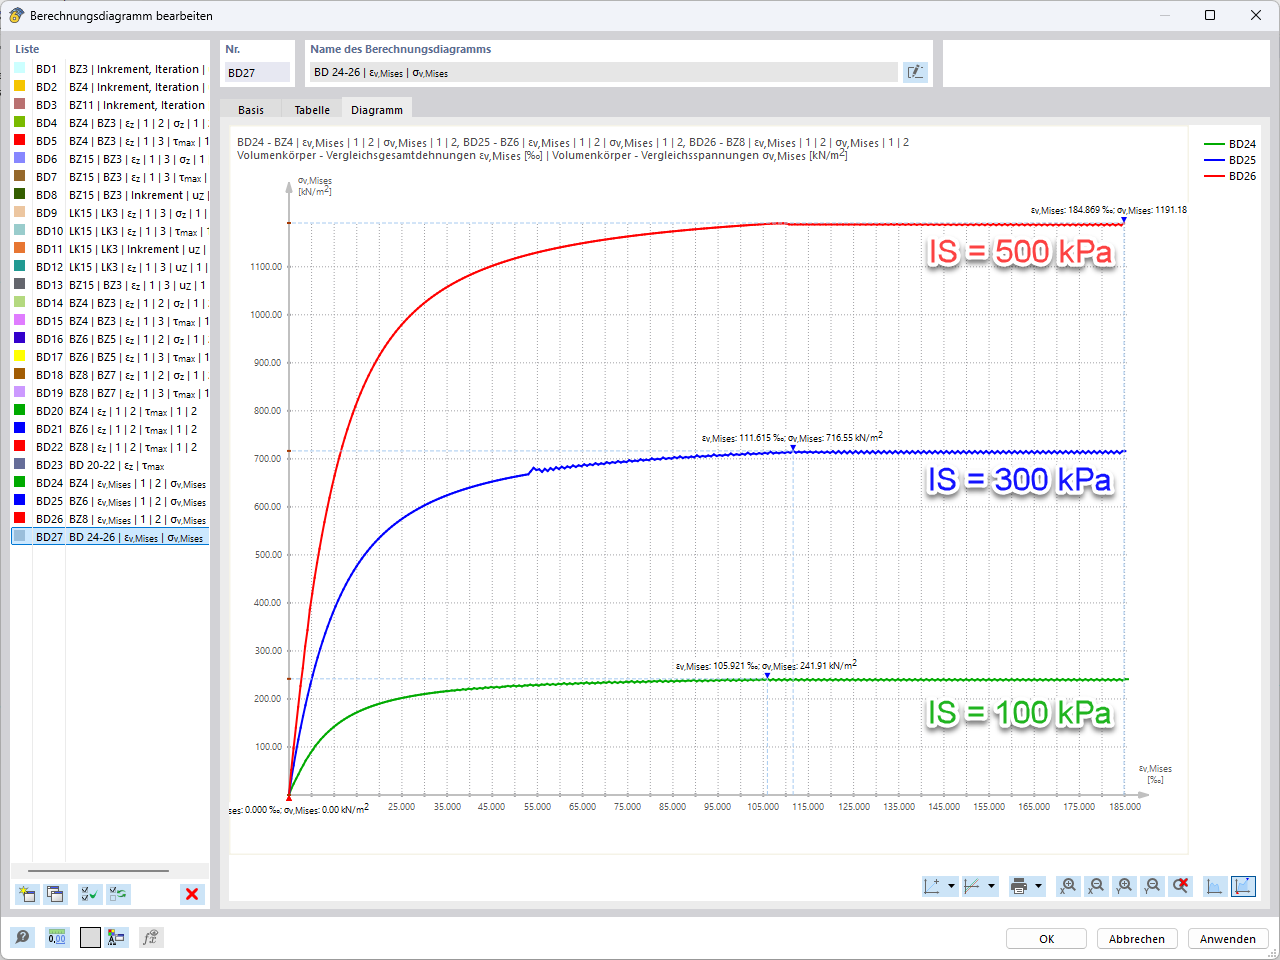Open dropdown arrow next to printer icon

coord(1038,886)
